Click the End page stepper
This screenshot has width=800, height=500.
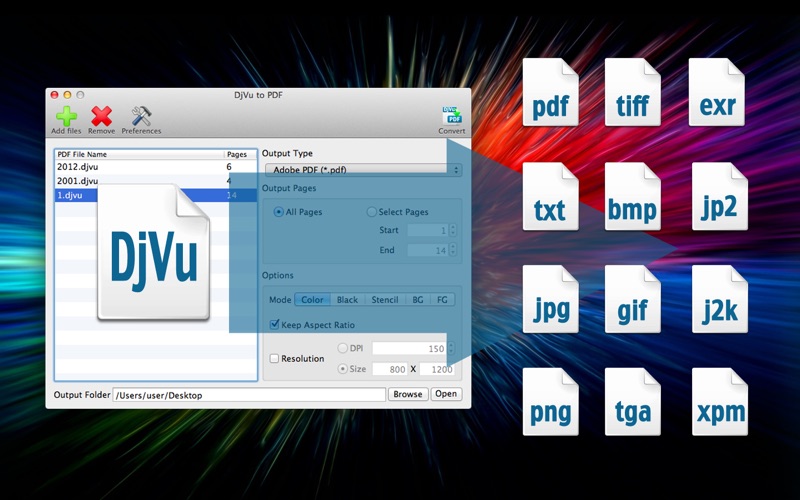[453, 250]
